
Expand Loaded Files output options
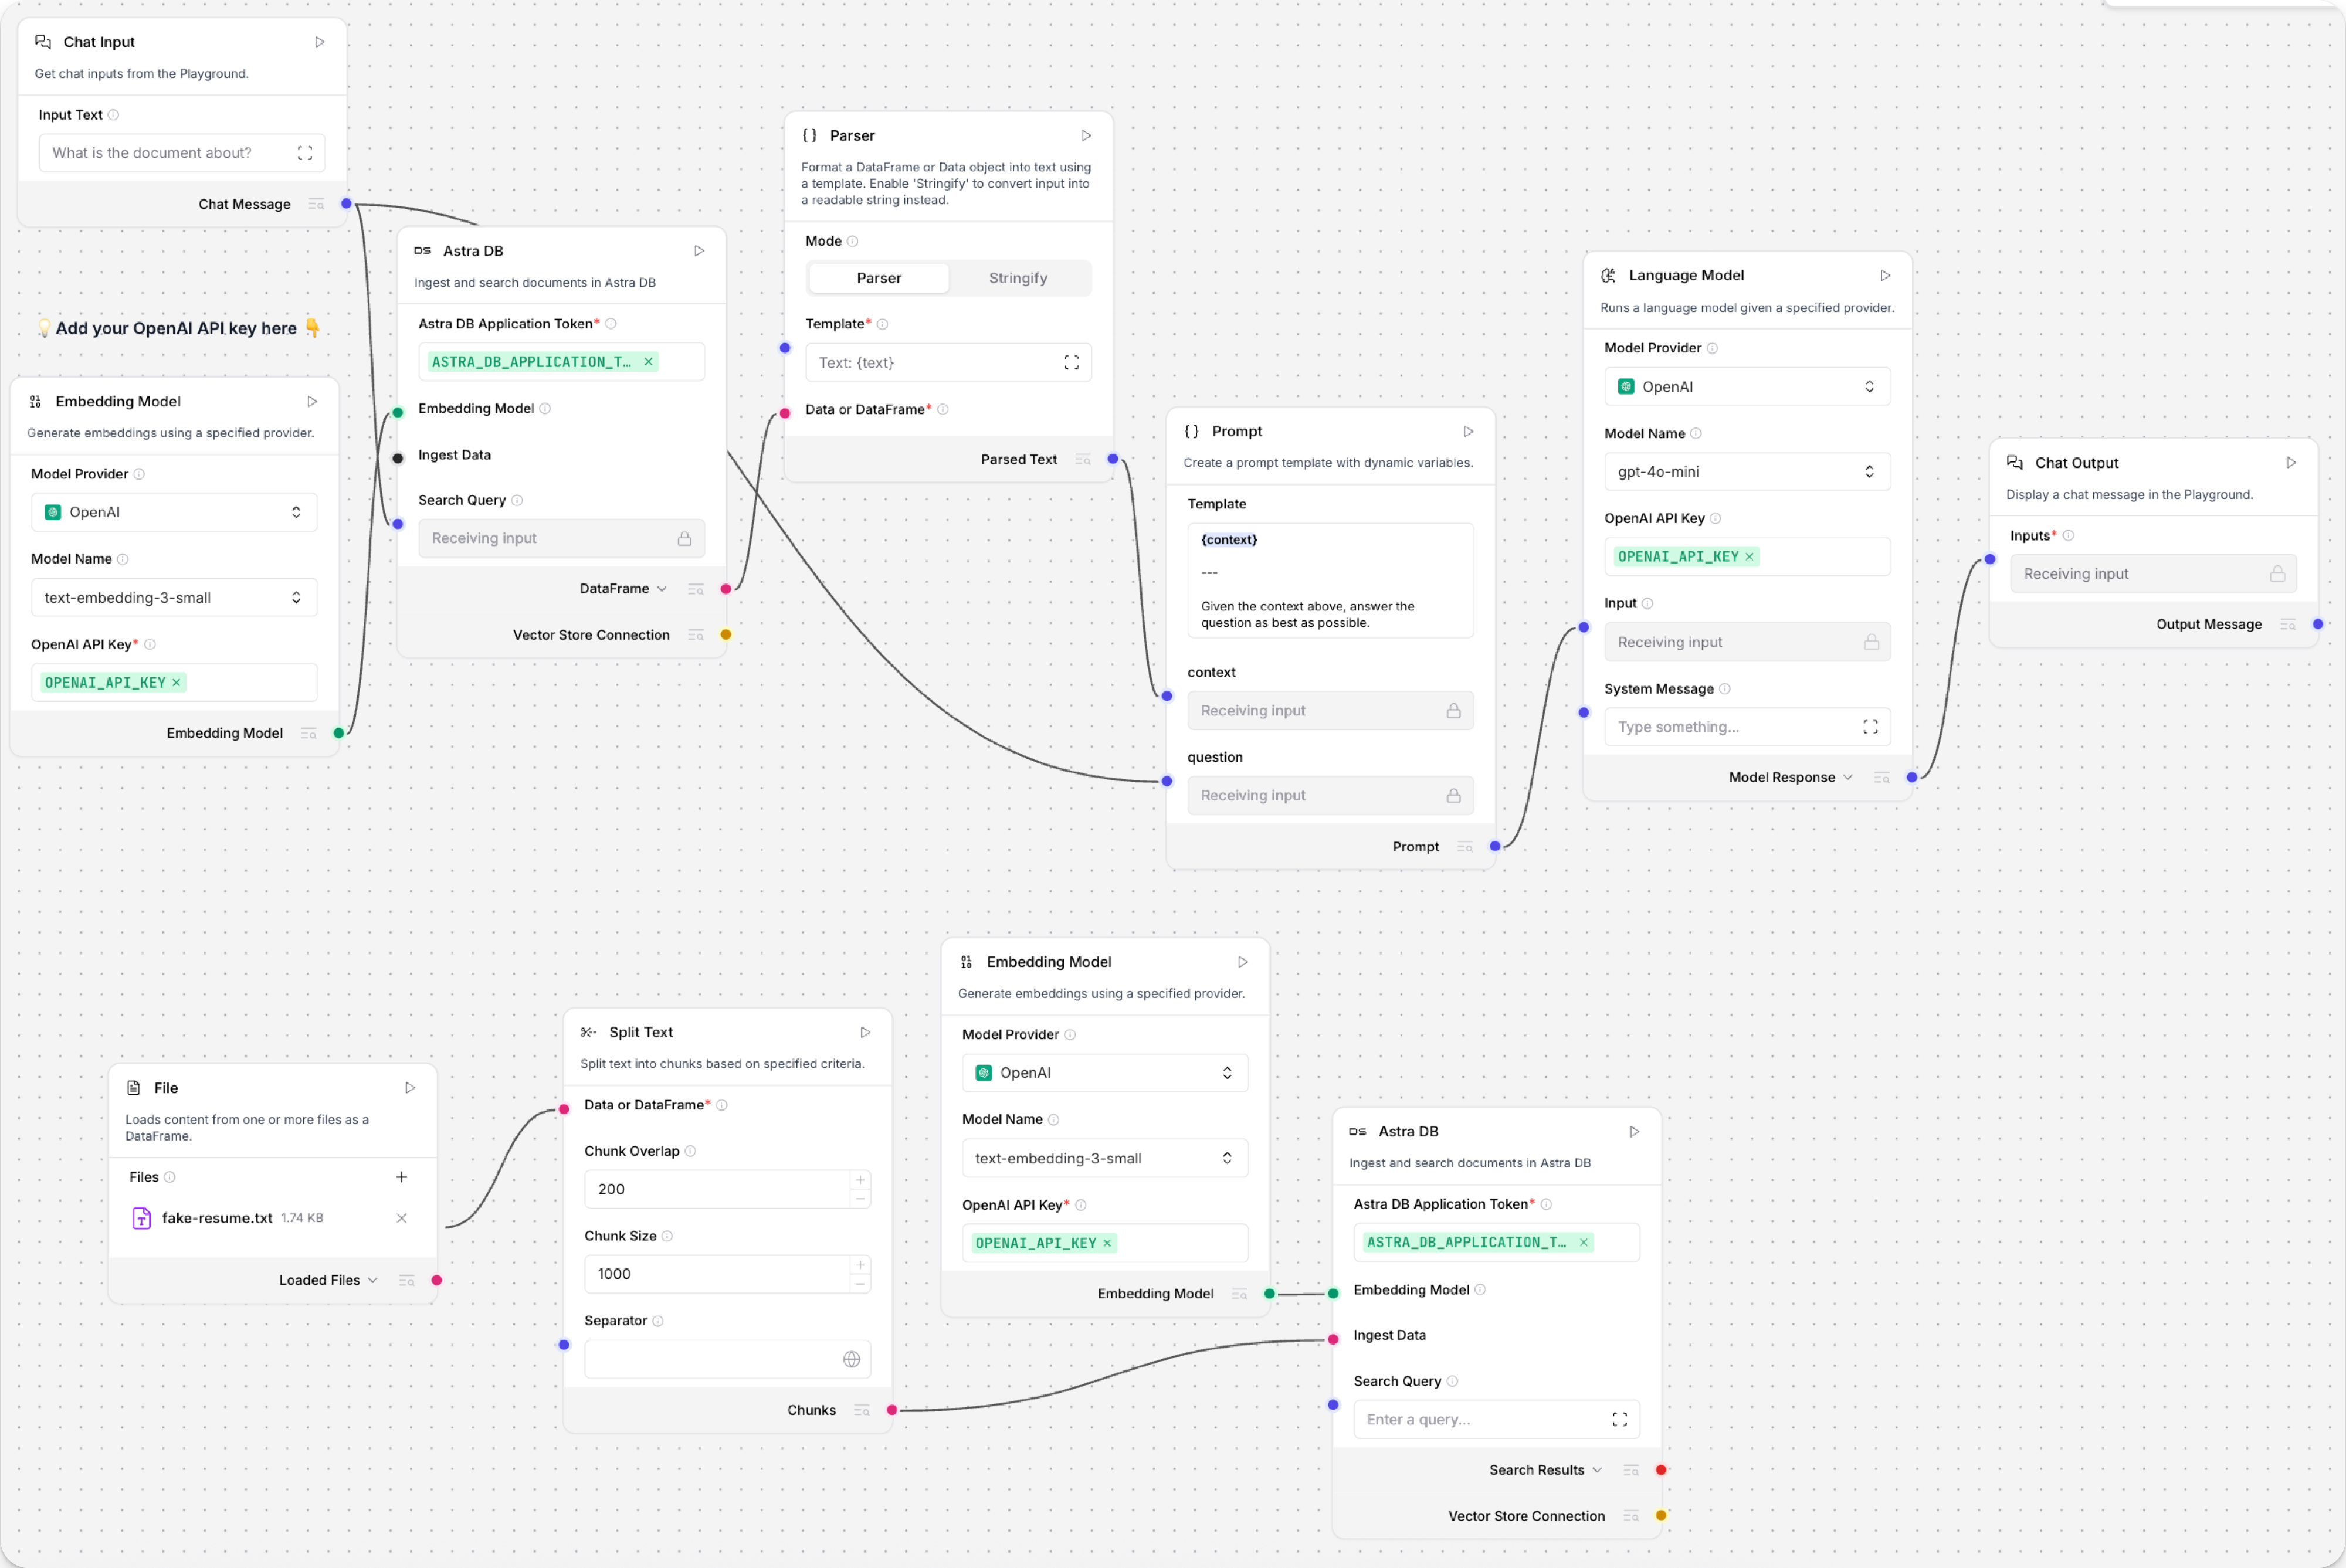click(372, 1280)
